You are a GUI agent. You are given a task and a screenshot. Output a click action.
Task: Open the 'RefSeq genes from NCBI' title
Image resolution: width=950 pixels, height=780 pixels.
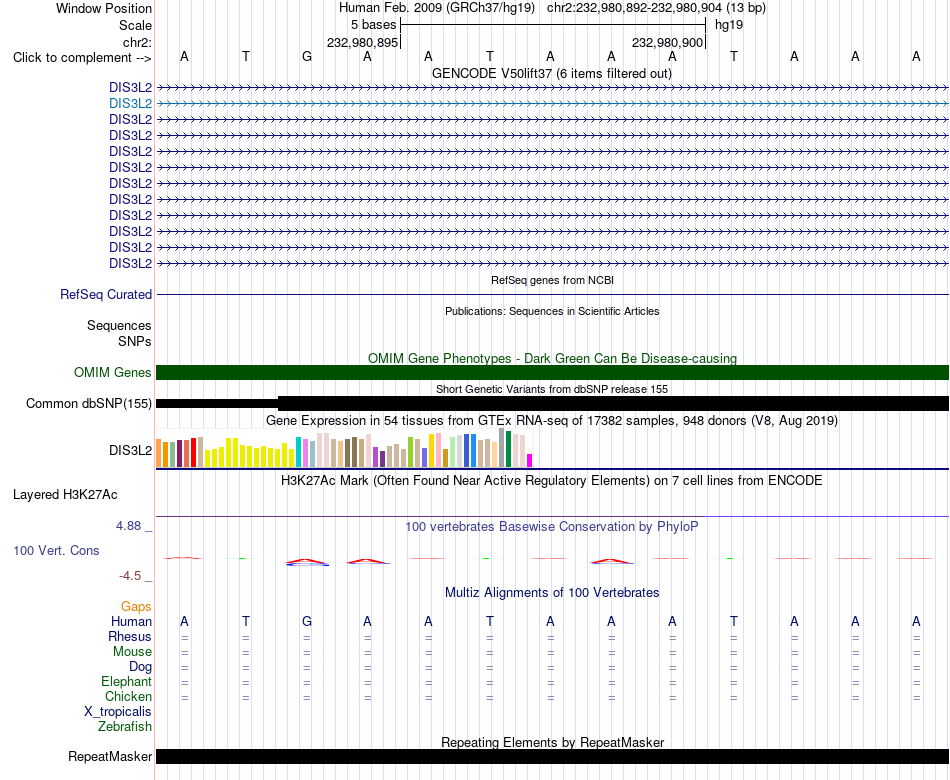point(552,280)
